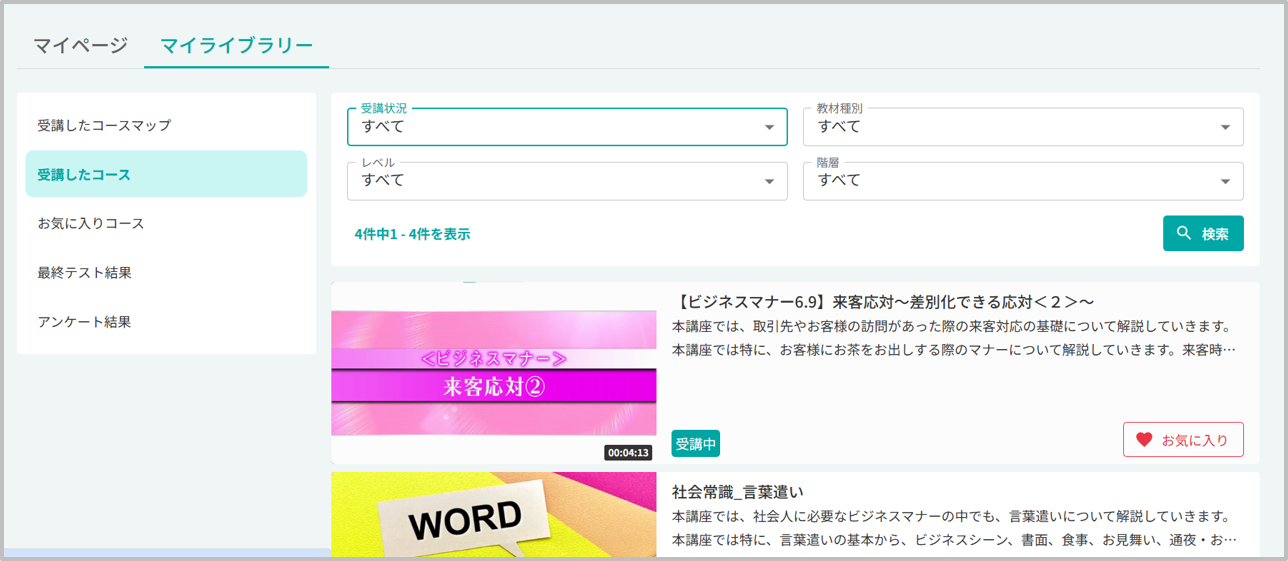The width and height of the screenshot is (1288, 561).
Task: Click the 検索 search button
Action: pos(1203,233)
